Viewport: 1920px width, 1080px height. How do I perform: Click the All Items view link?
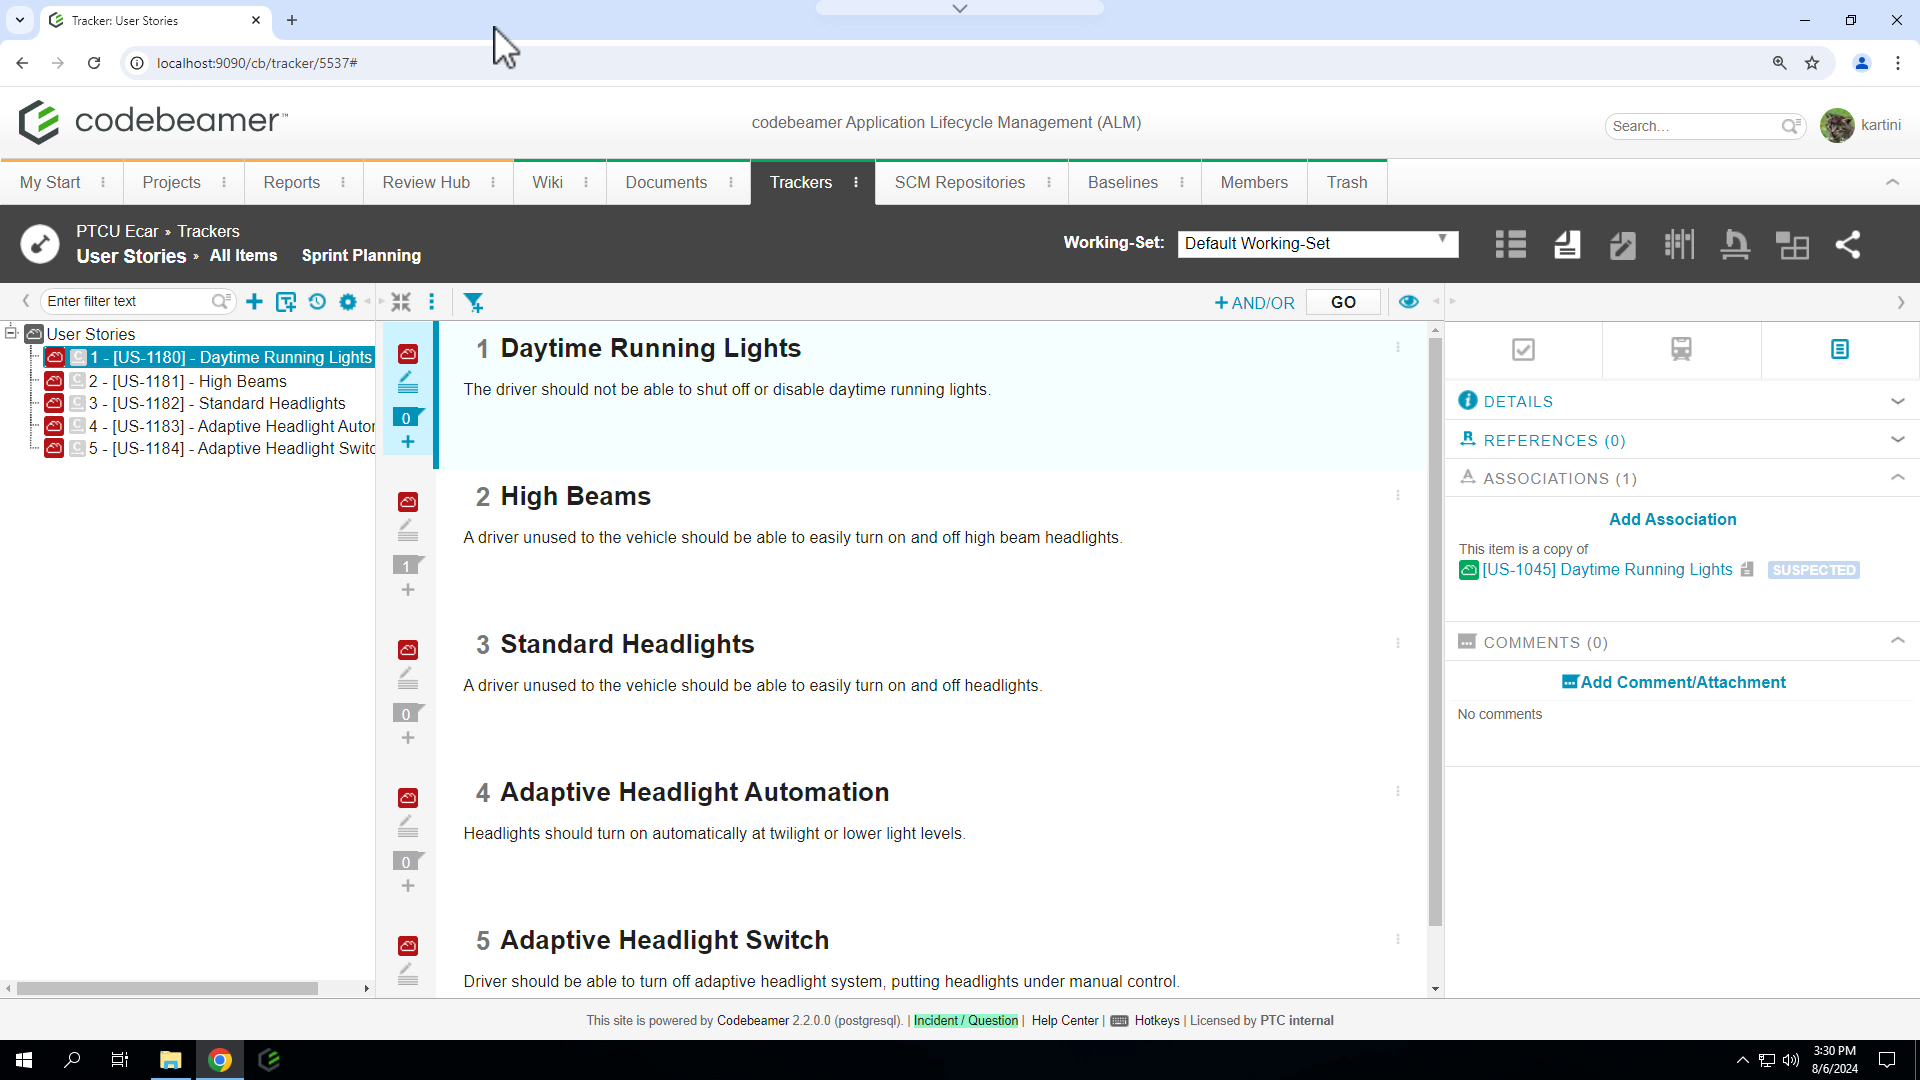click(x=243, y=256)
